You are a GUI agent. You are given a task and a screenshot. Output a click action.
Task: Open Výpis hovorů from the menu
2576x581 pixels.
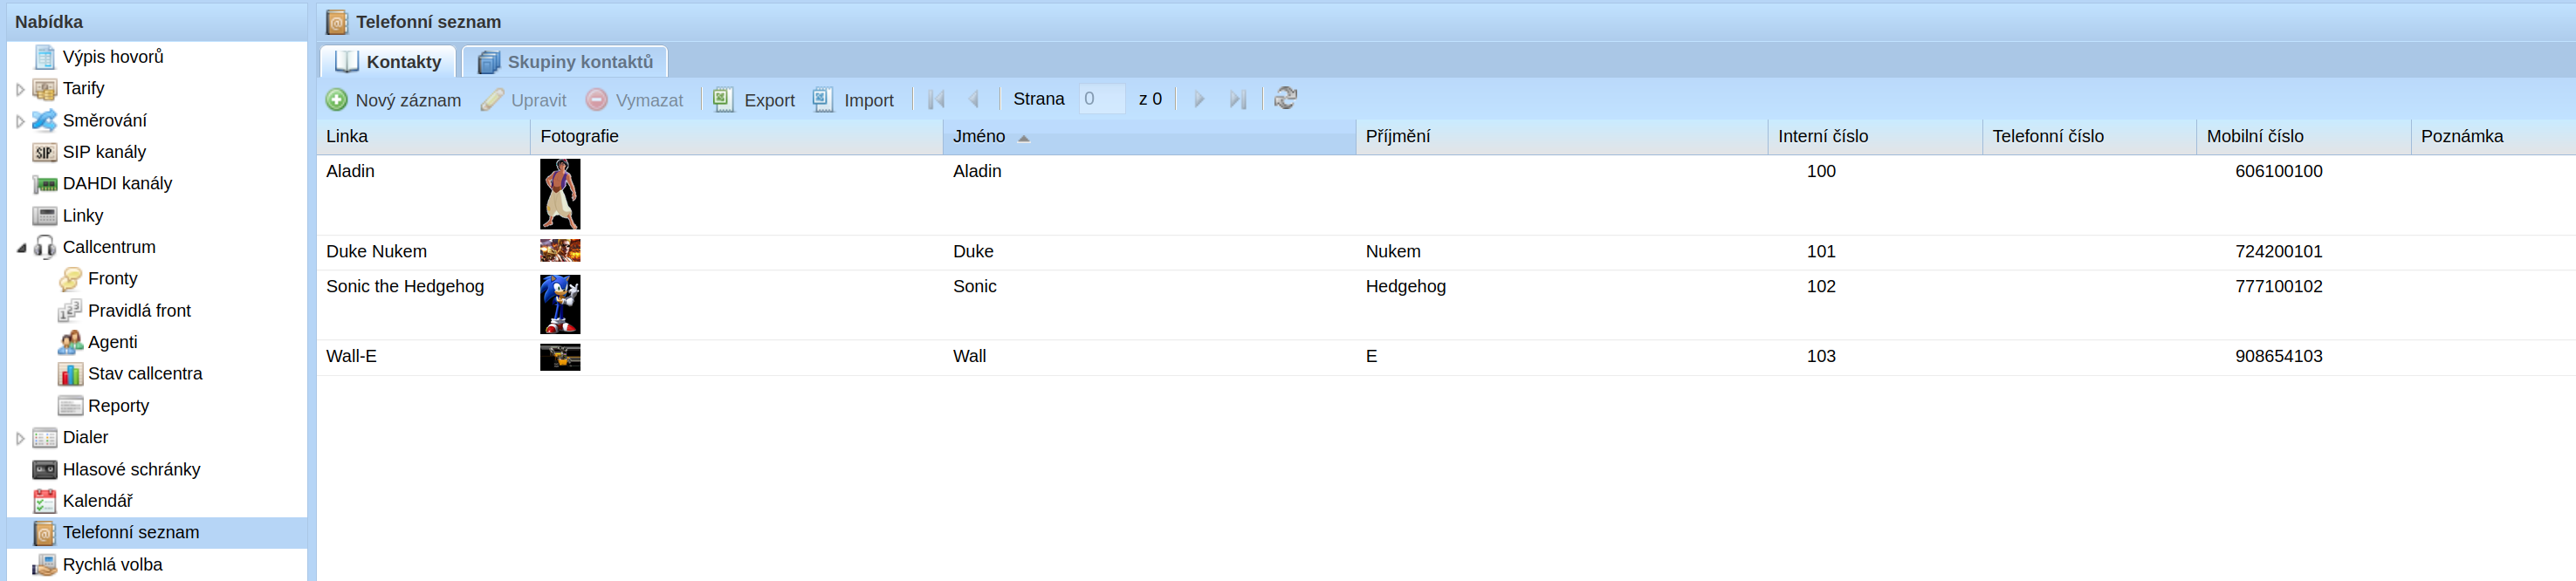click(x=112, y=57)
